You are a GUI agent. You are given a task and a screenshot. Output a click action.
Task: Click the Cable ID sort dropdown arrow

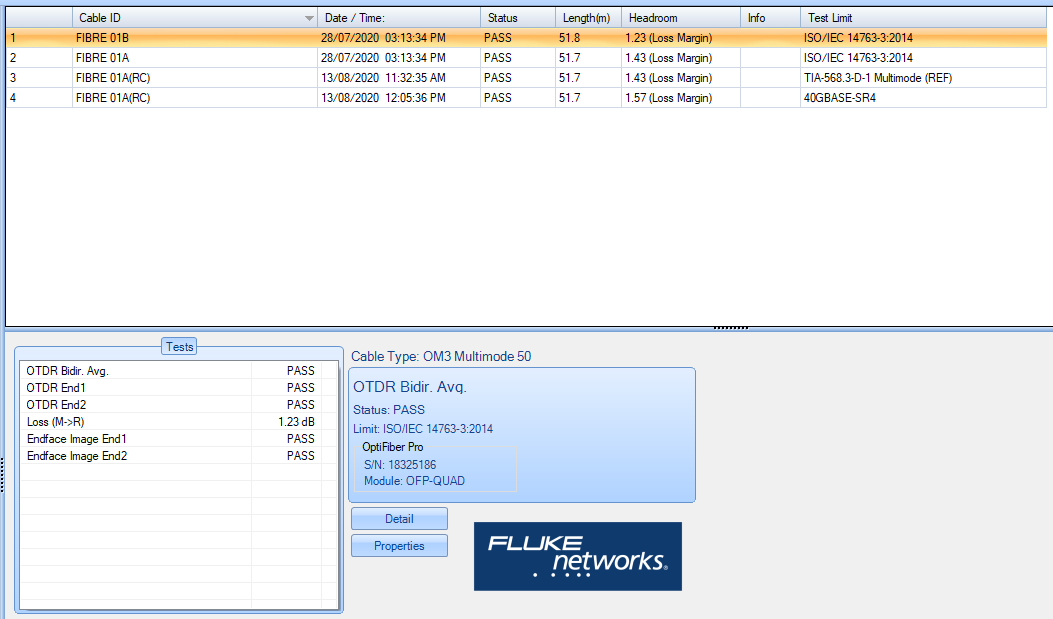point(309,18)
